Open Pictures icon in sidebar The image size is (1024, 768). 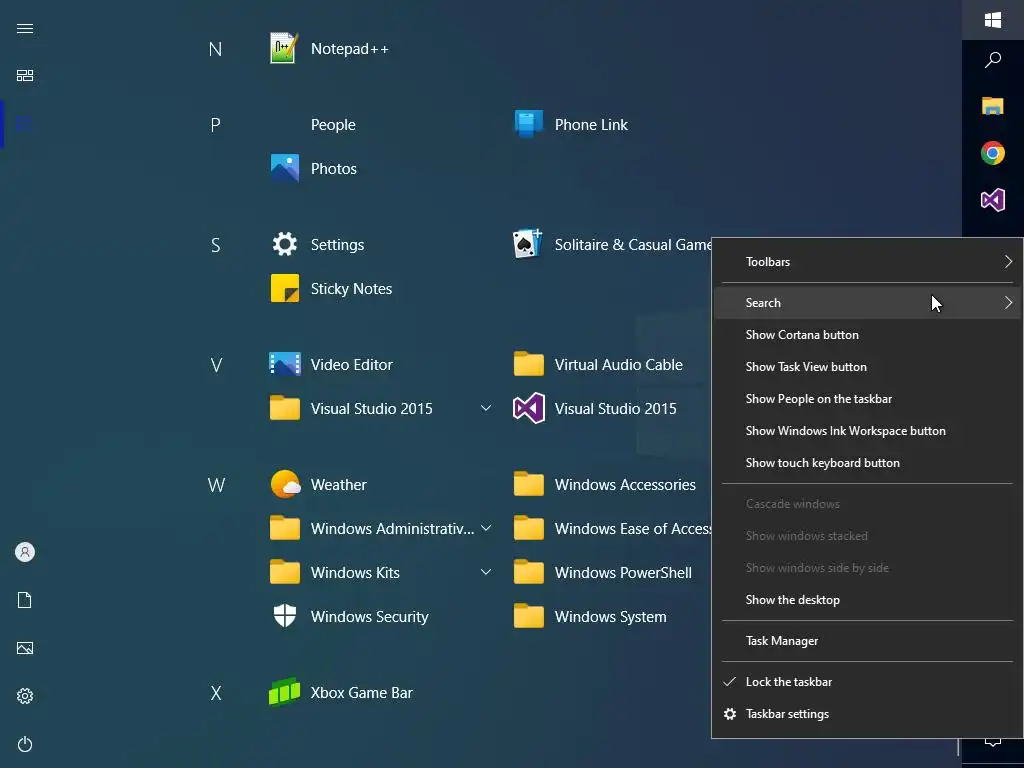click(25, 648)
